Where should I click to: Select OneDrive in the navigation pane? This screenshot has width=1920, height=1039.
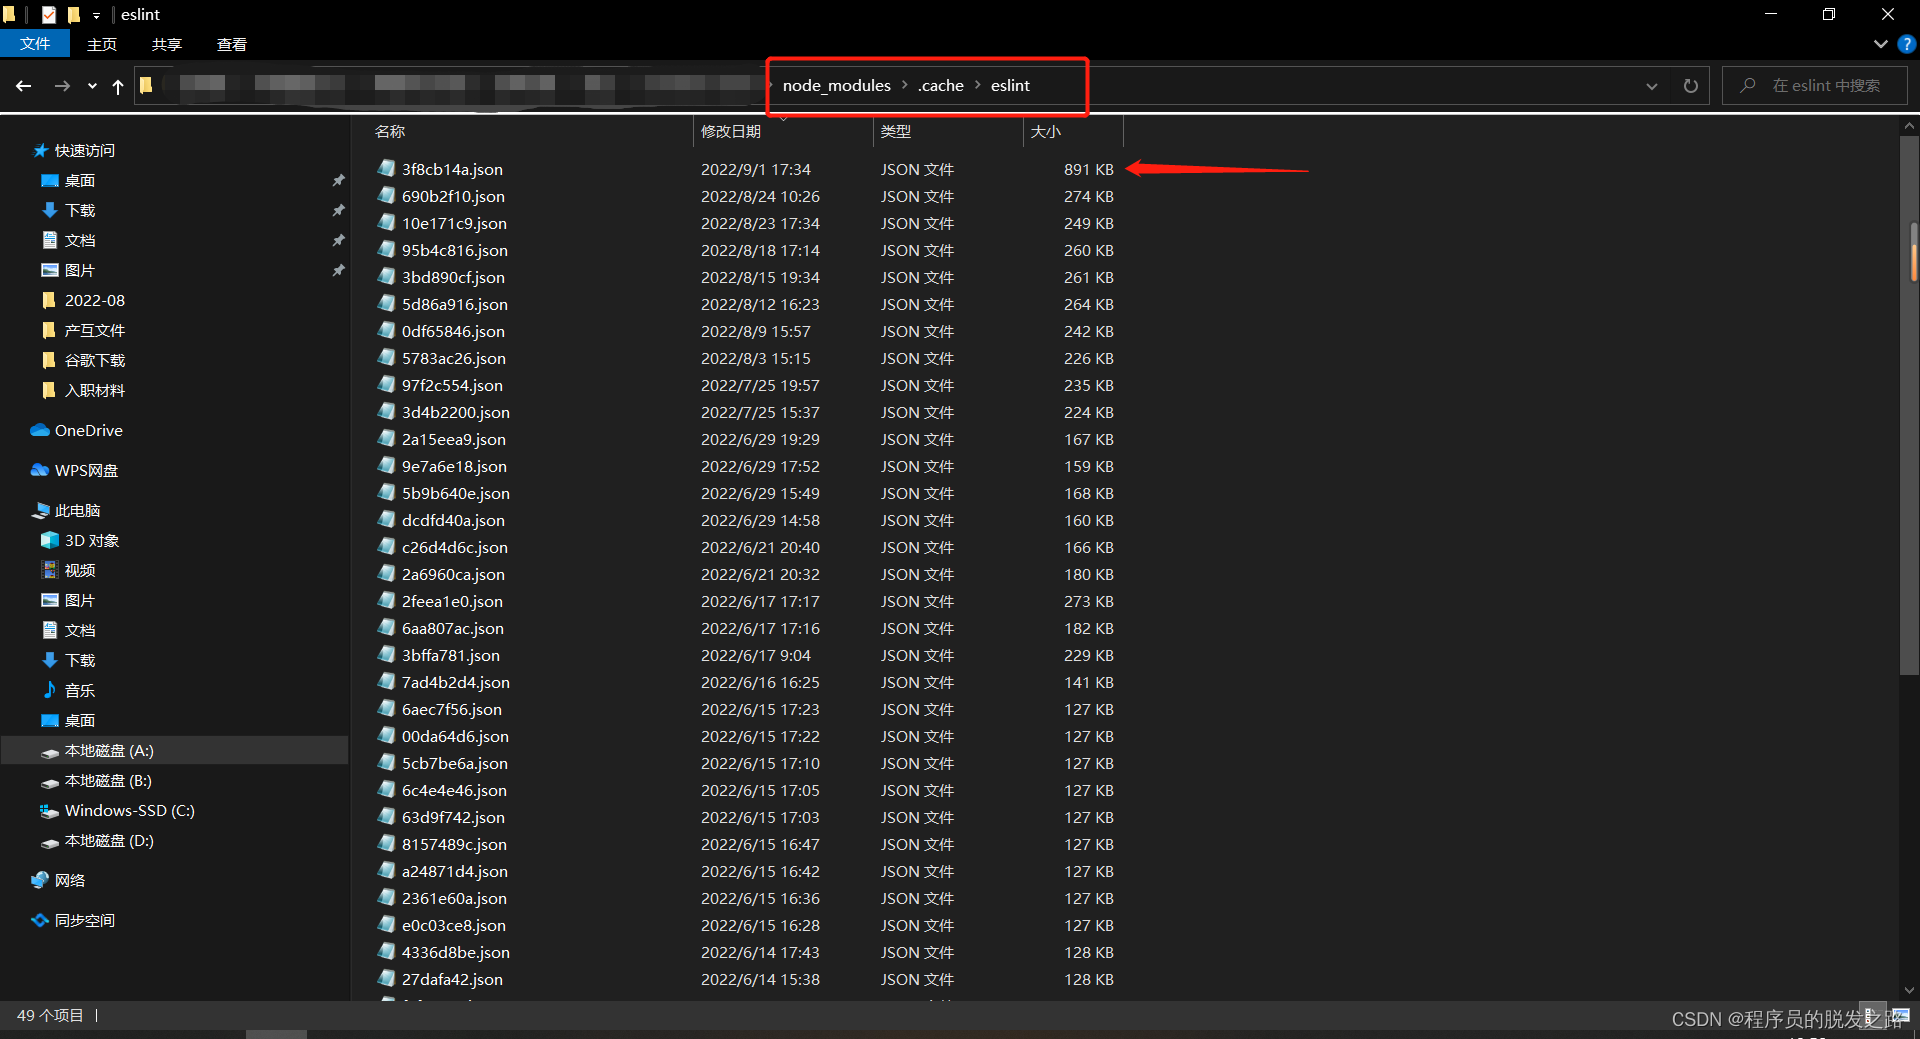[x=88, y=431]
